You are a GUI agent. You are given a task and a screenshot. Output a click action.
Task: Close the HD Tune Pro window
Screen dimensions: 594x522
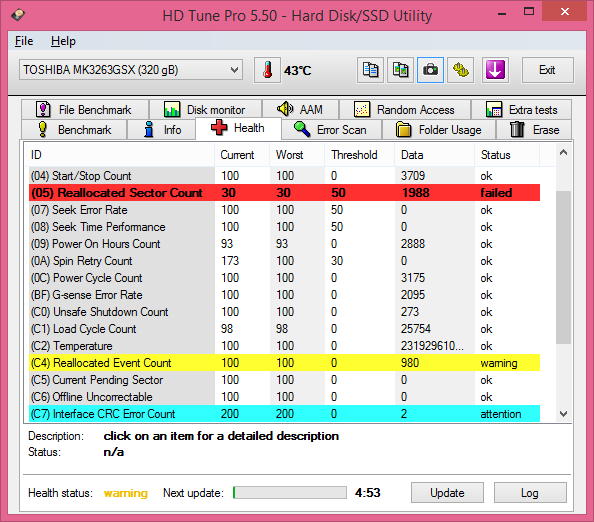pos(564,11)
